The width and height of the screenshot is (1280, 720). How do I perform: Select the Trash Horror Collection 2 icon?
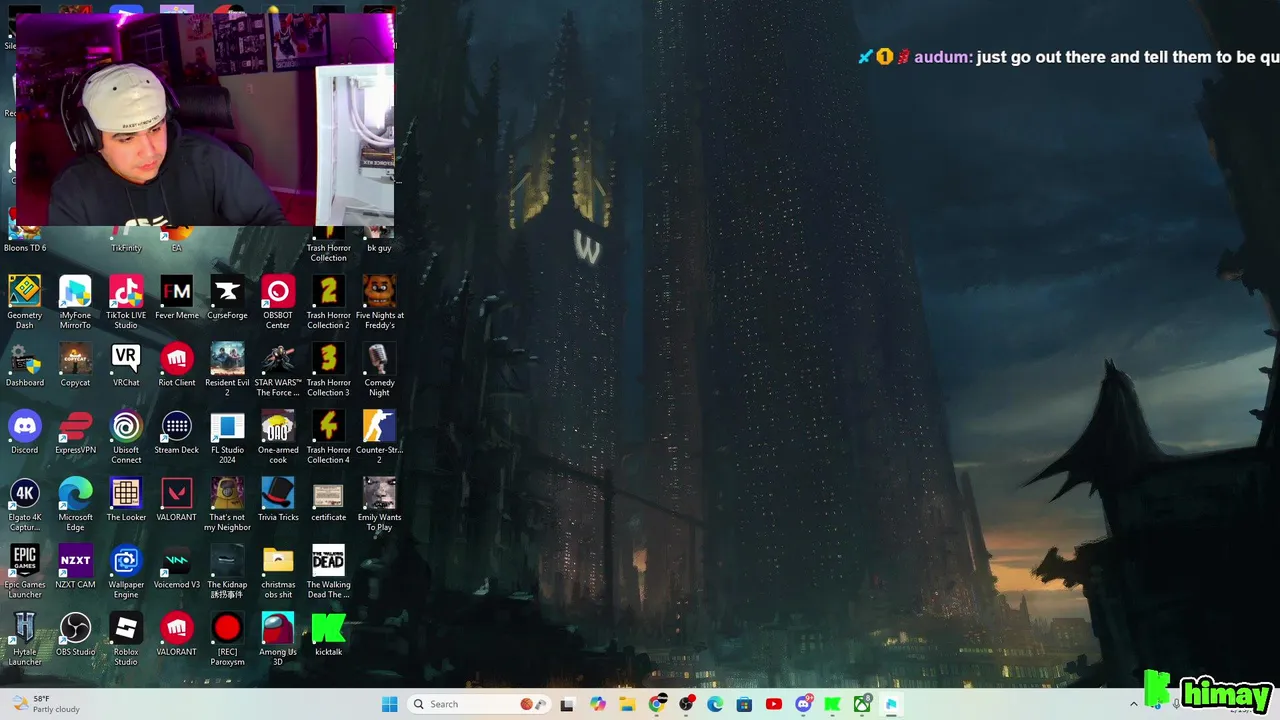pyautogui.click(x=328, y=302)
